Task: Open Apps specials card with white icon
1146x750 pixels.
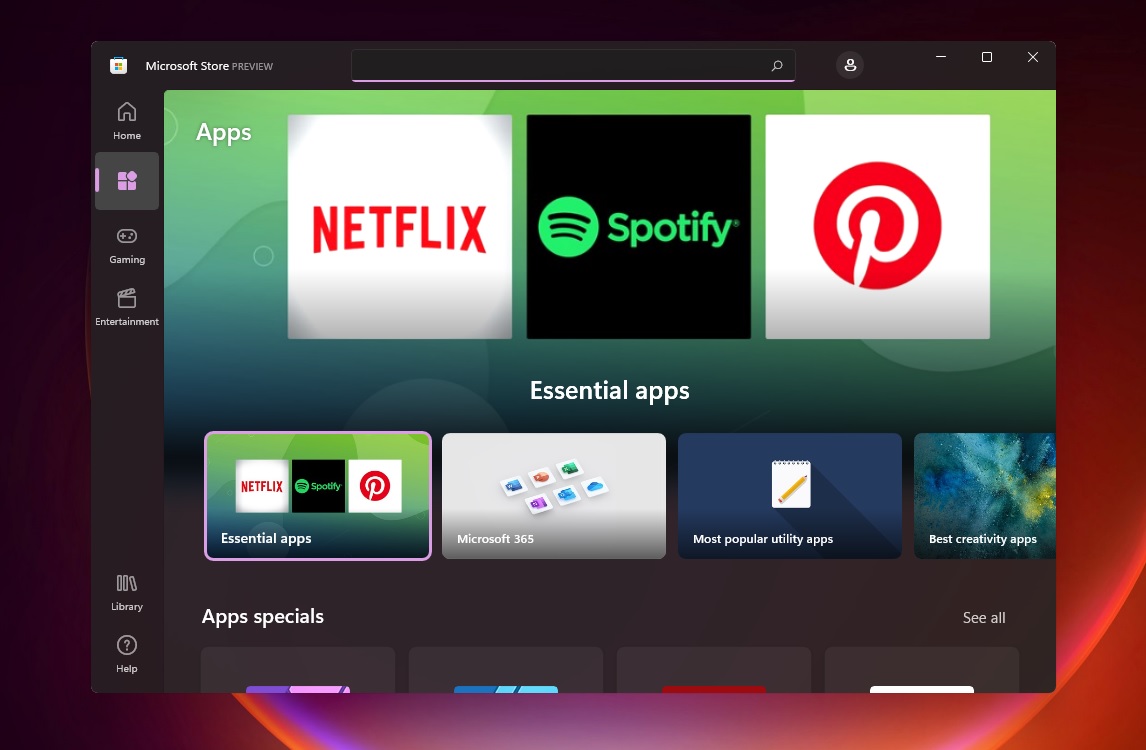Action: click(922, 670)
